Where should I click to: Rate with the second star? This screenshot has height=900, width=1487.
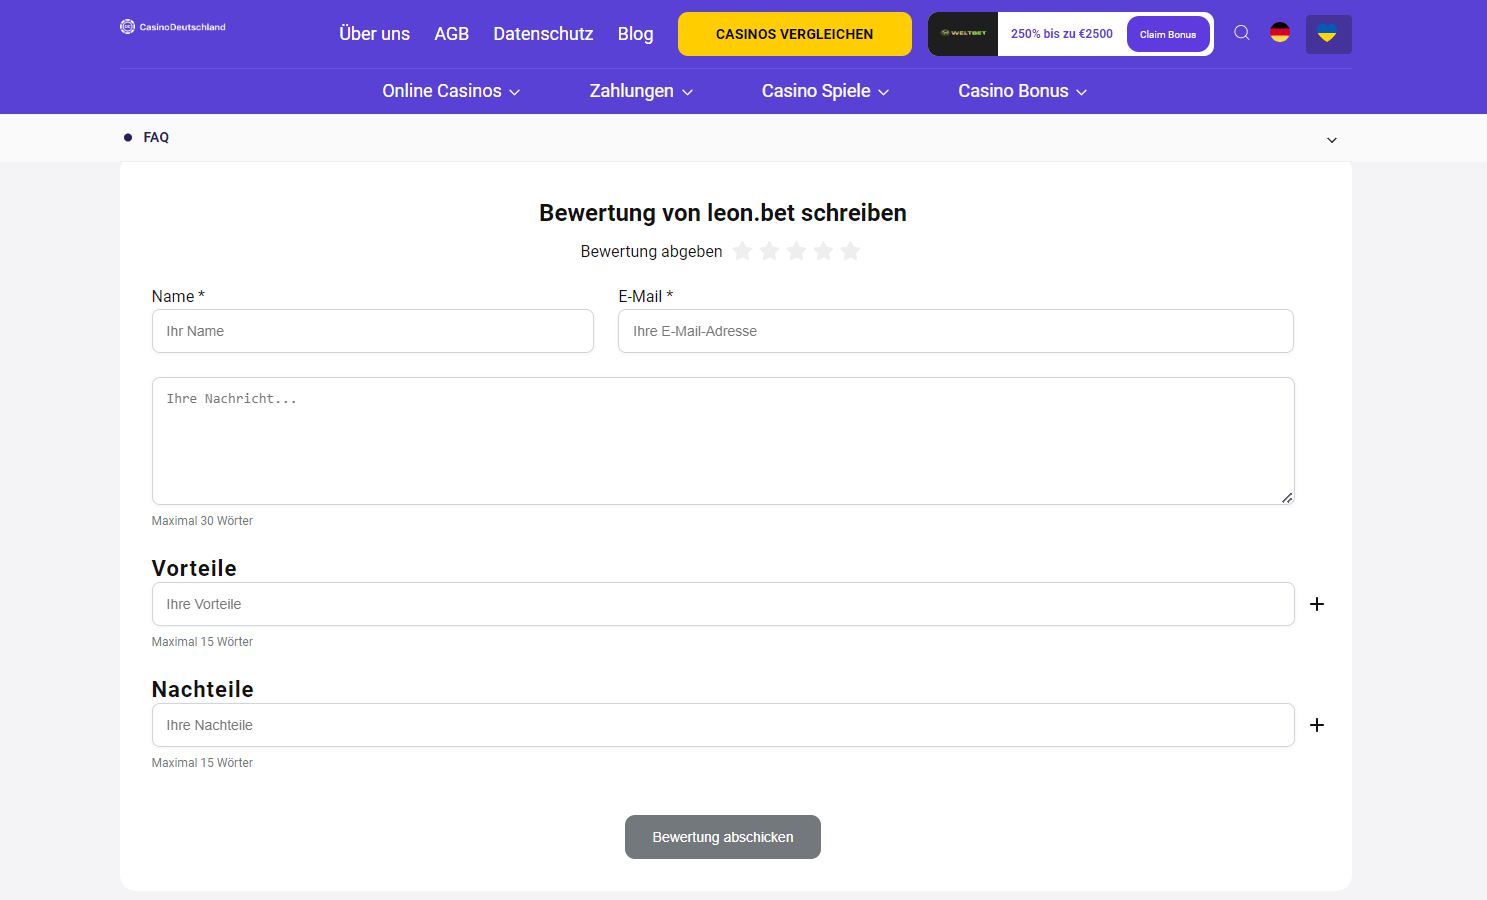(769, 251)
